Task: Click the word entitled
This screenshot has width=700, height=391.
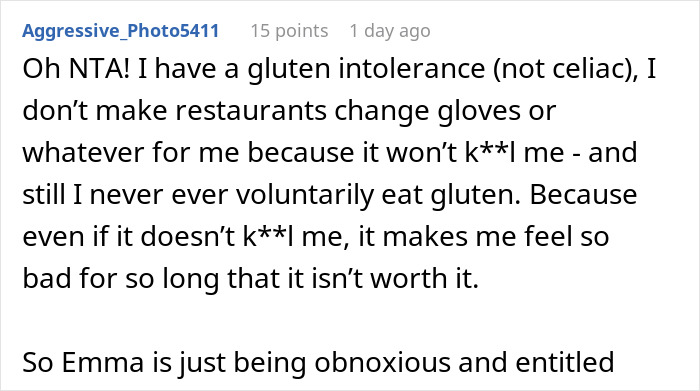Action: 565,362
